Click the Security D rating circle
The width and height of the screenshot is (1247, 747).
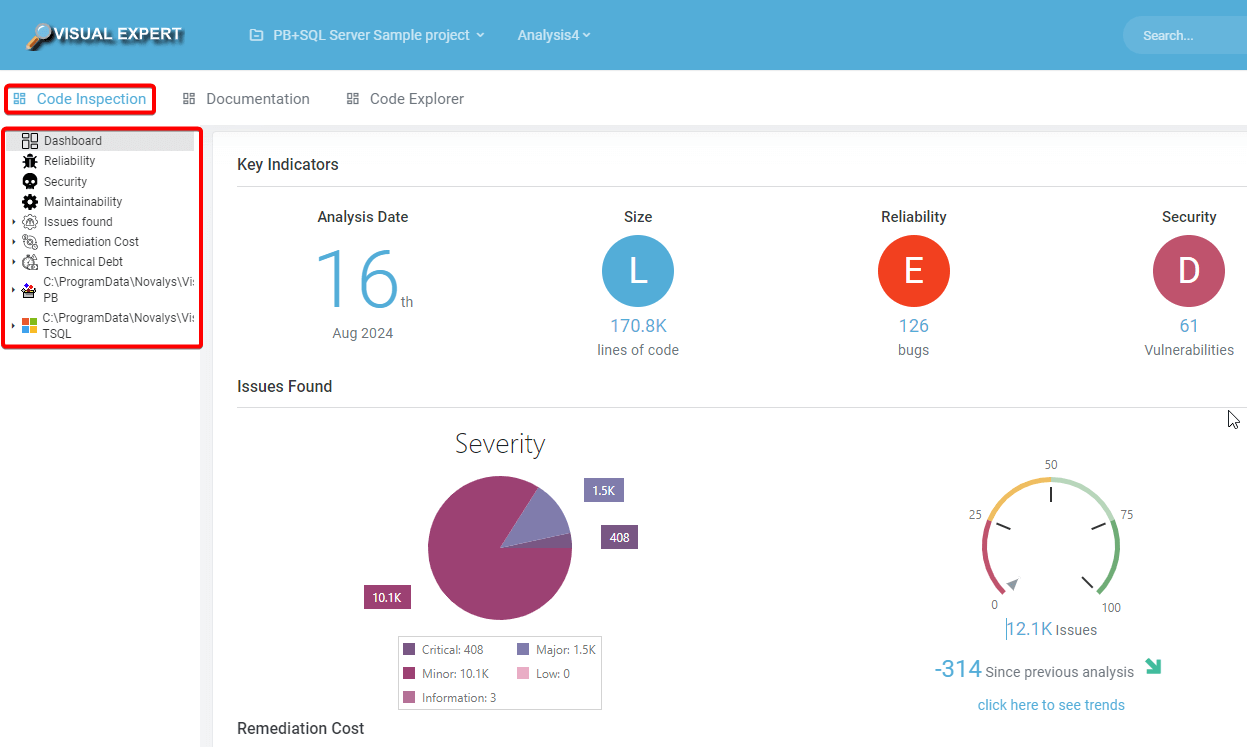point(1189,271)
